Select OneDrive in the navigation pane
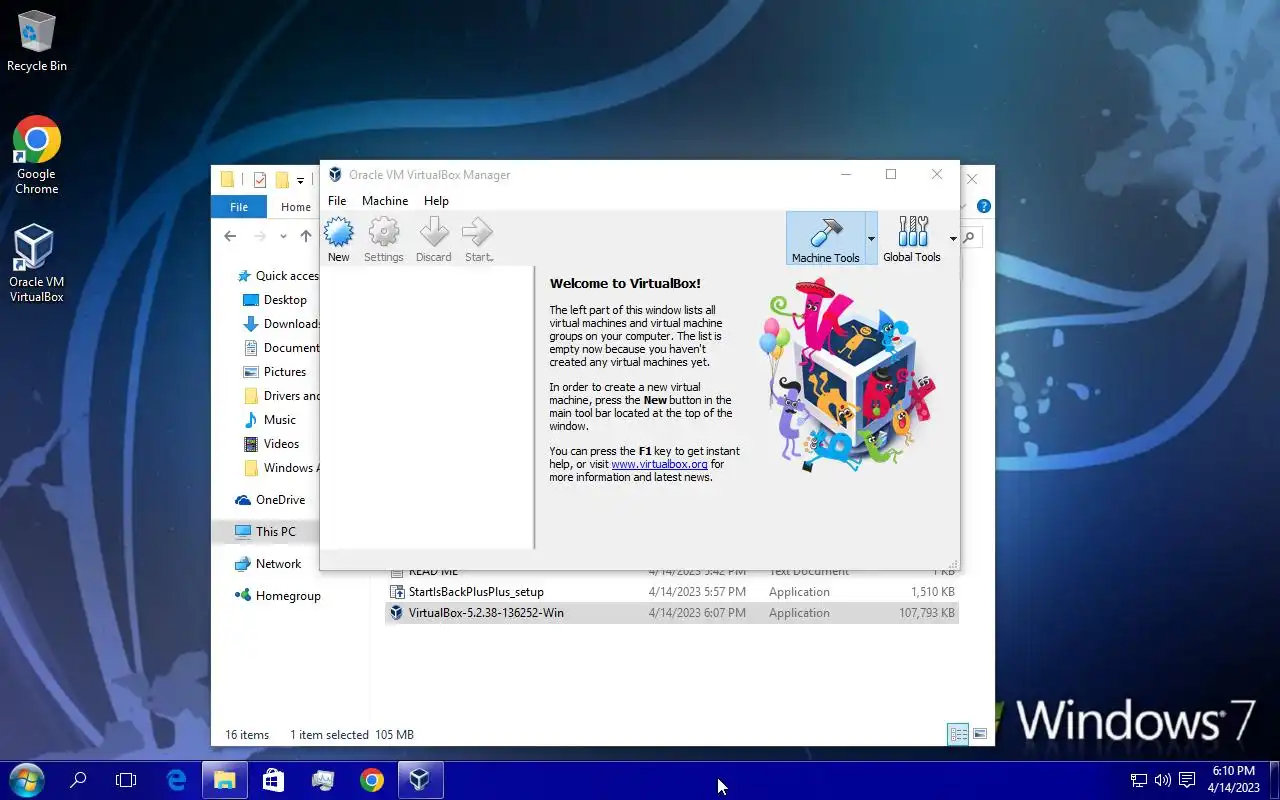 click(270, 500)
